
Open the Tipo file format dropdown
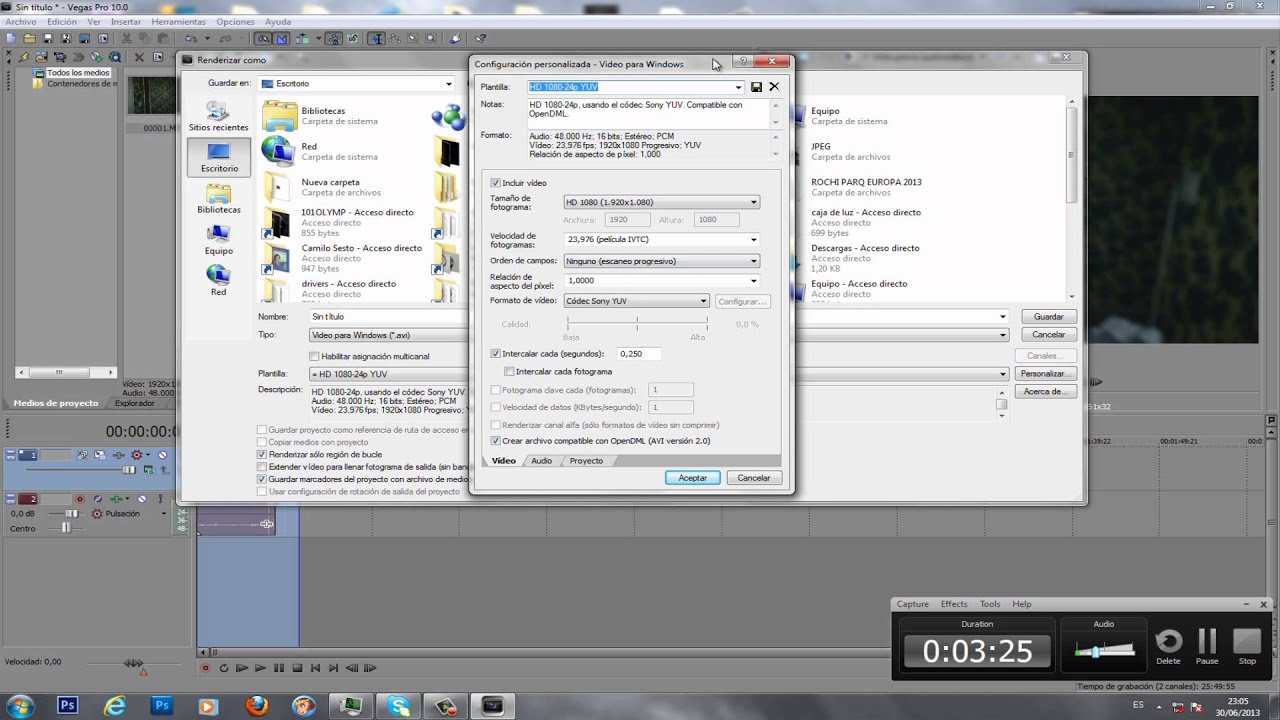pos(658,335)
